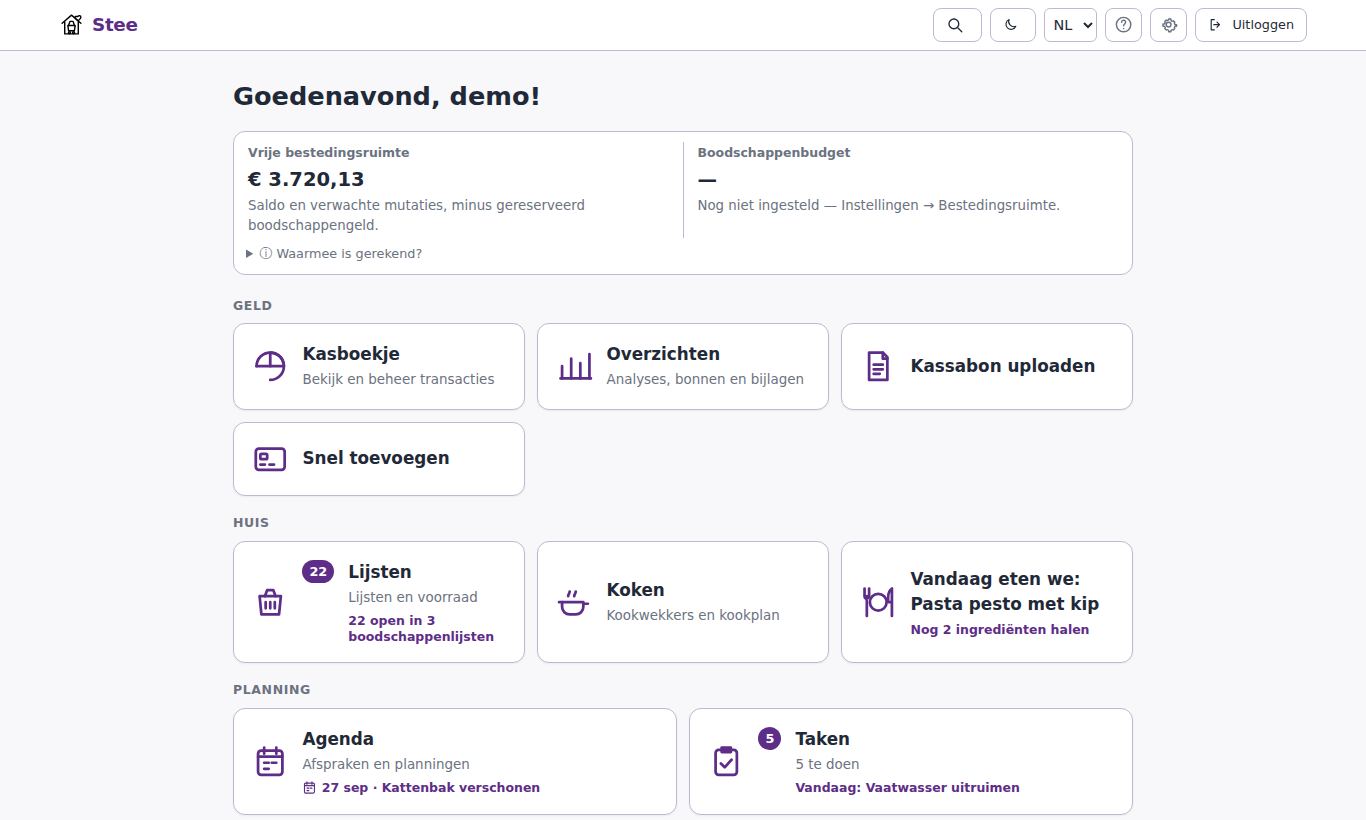The image size is (1366, 820).
Task: Click the Lijsten shopping basket icon
Action: (270, 602)
